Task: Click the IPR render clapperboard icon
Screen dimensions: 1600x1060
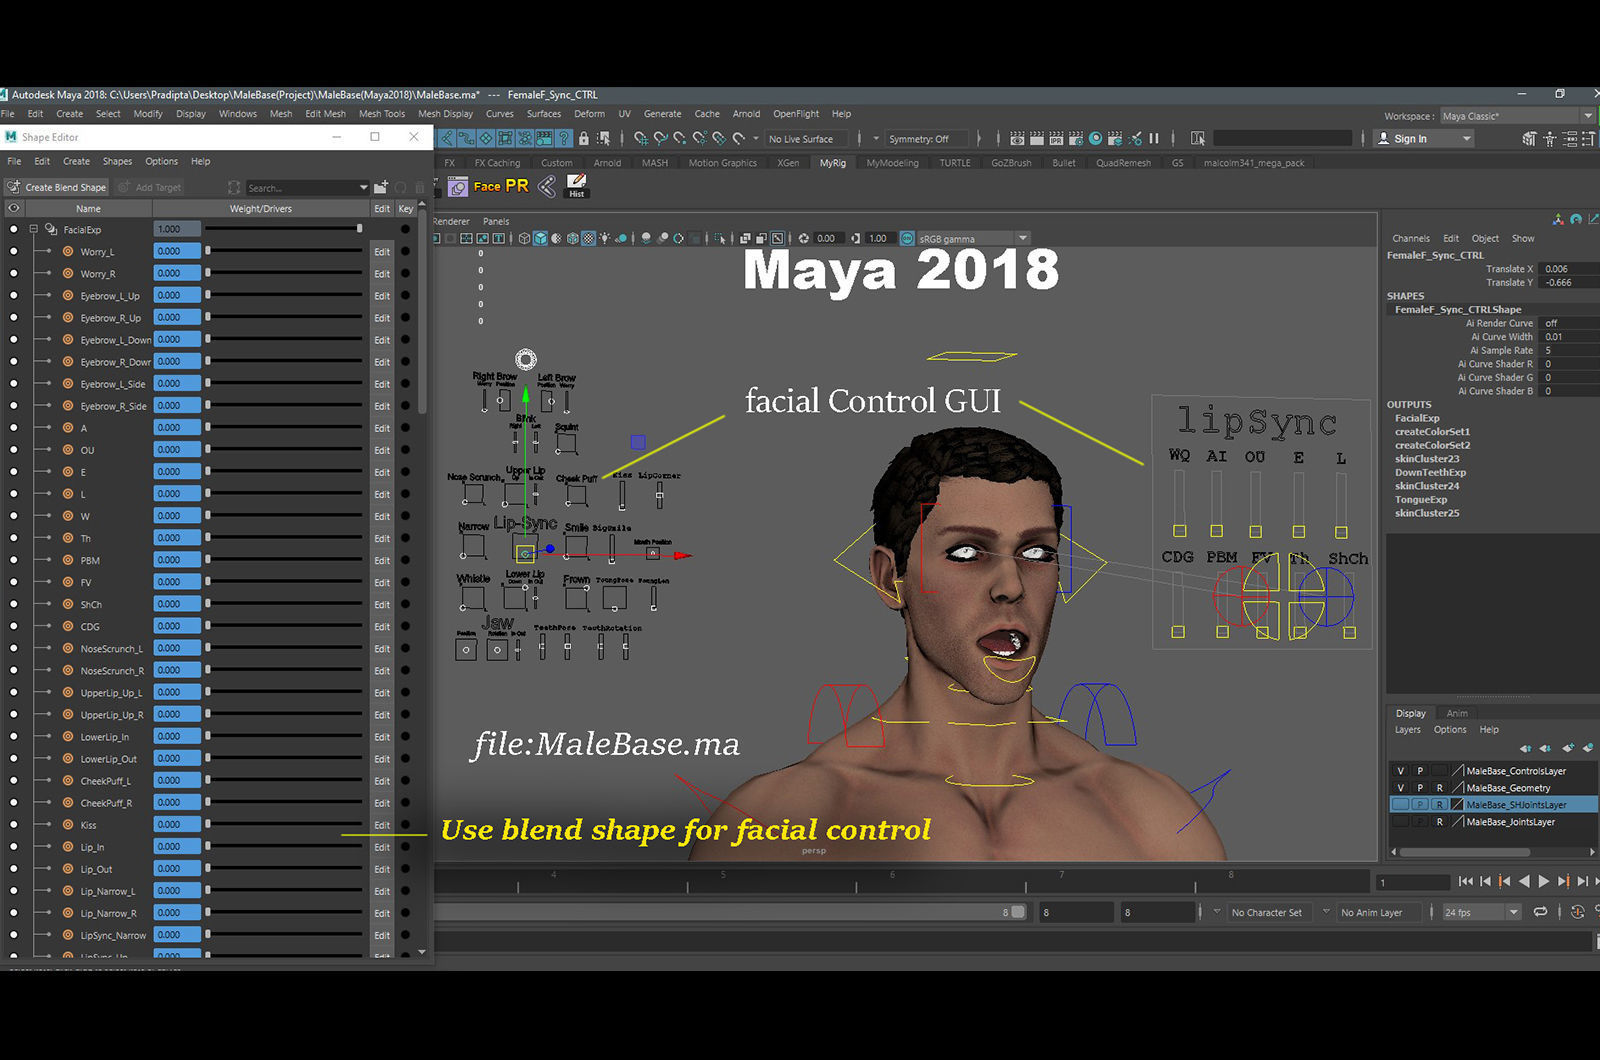Action: pyautogui.click(x=1056, y=139)
